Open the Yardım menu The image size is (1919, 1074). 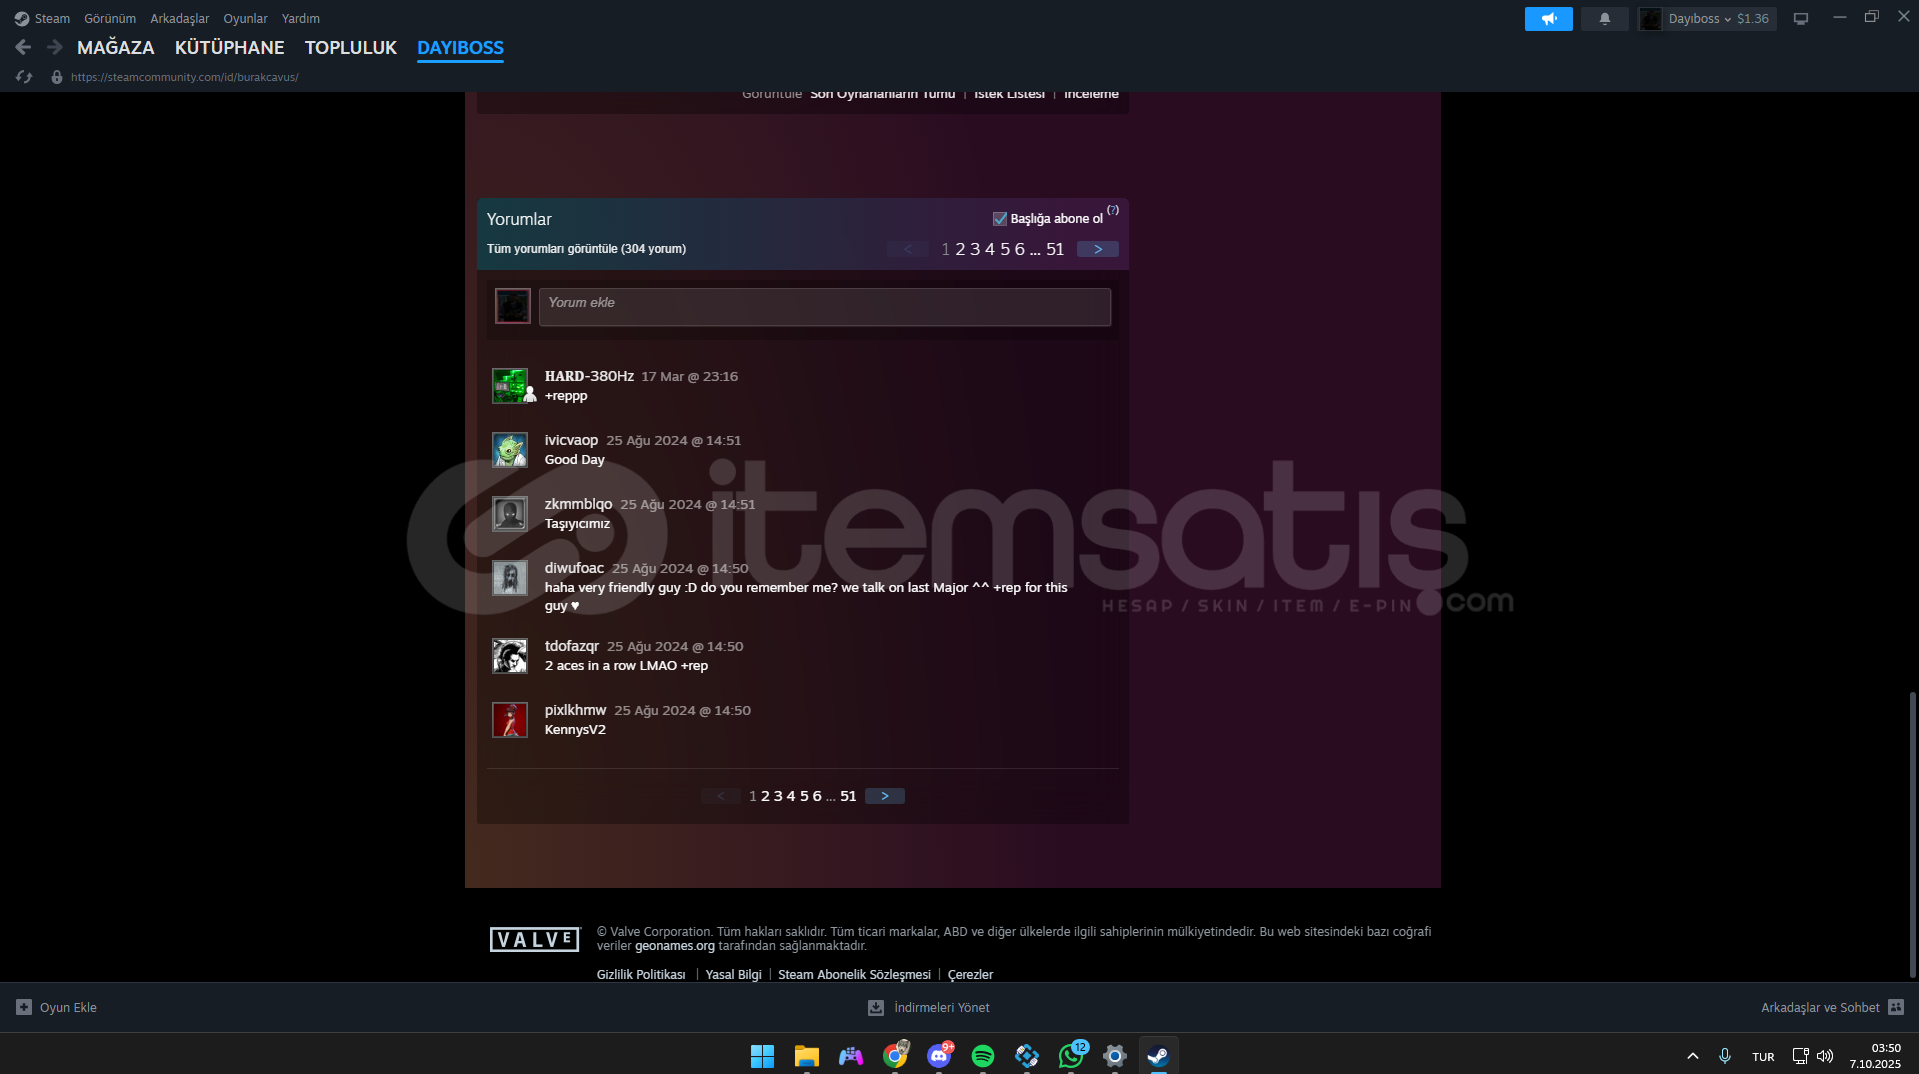tap(301, 19)
